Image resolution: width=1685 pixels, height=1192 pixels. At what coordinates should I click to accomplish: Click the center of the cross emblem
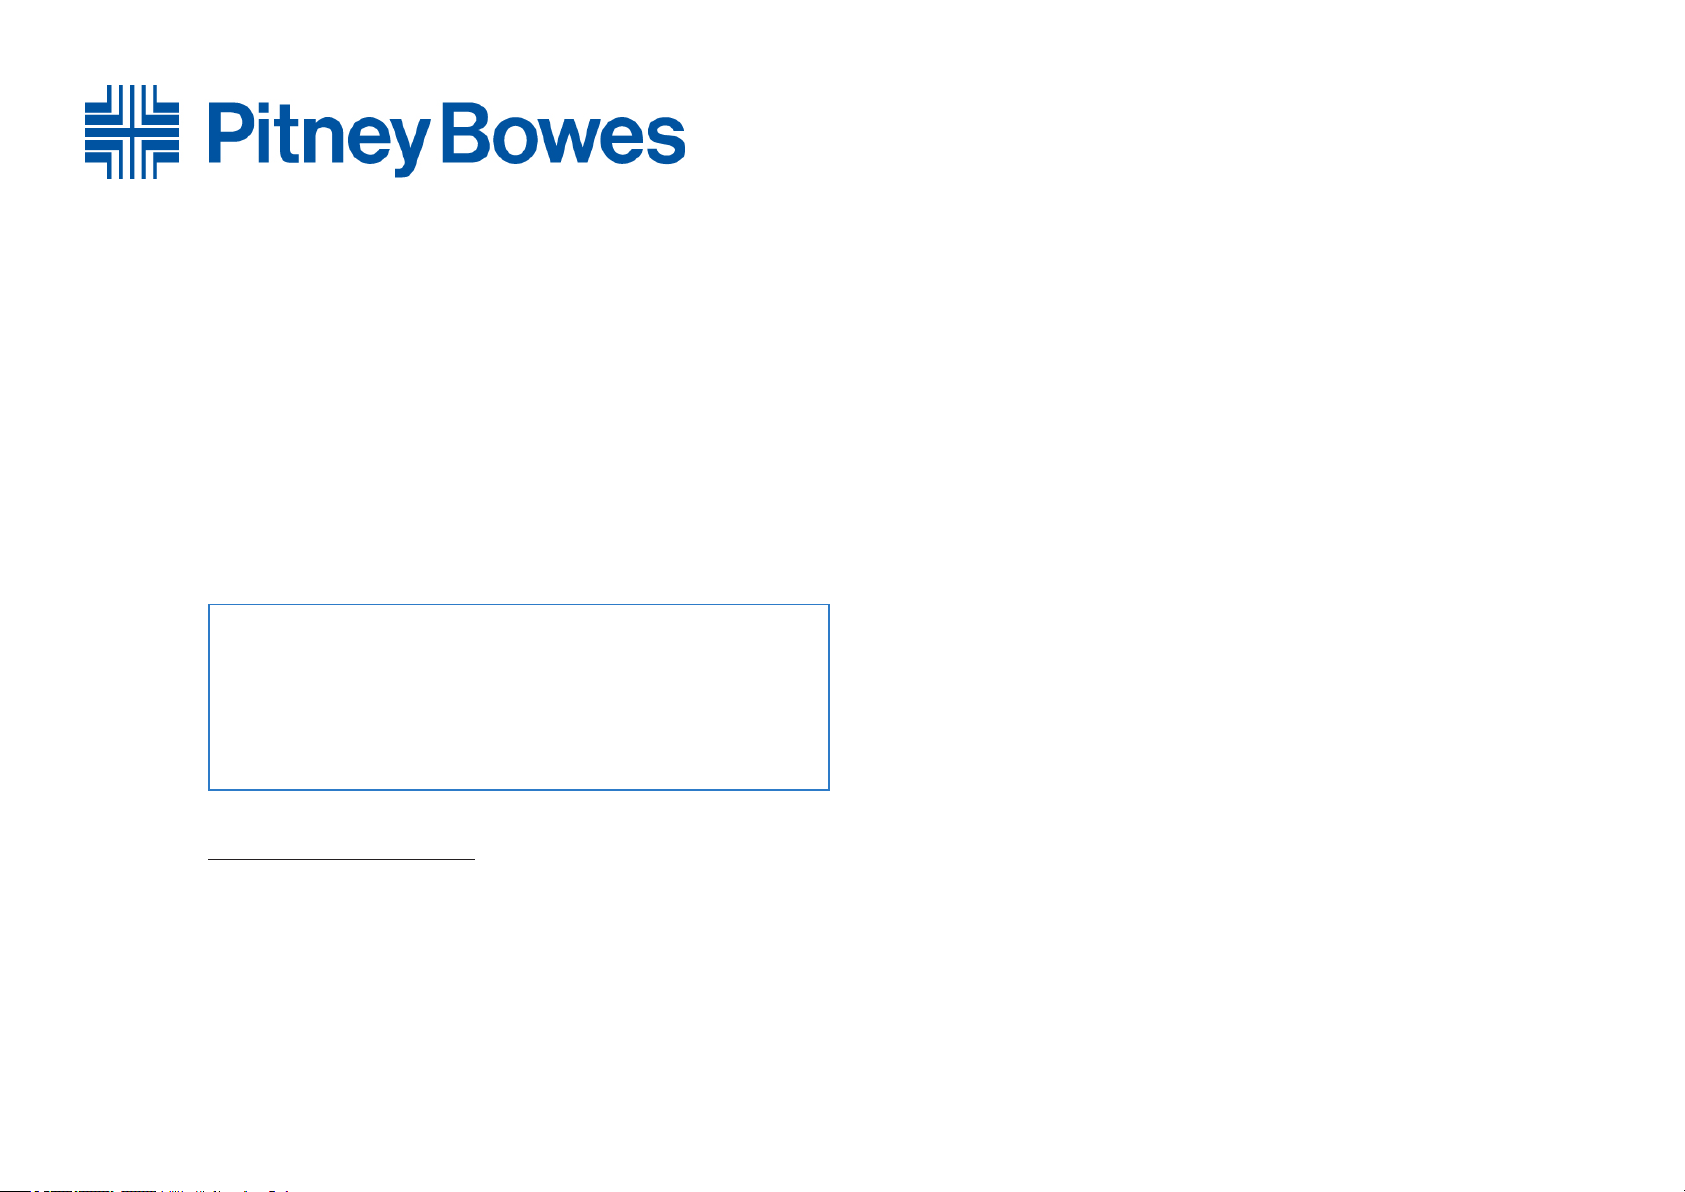[132, 132]
